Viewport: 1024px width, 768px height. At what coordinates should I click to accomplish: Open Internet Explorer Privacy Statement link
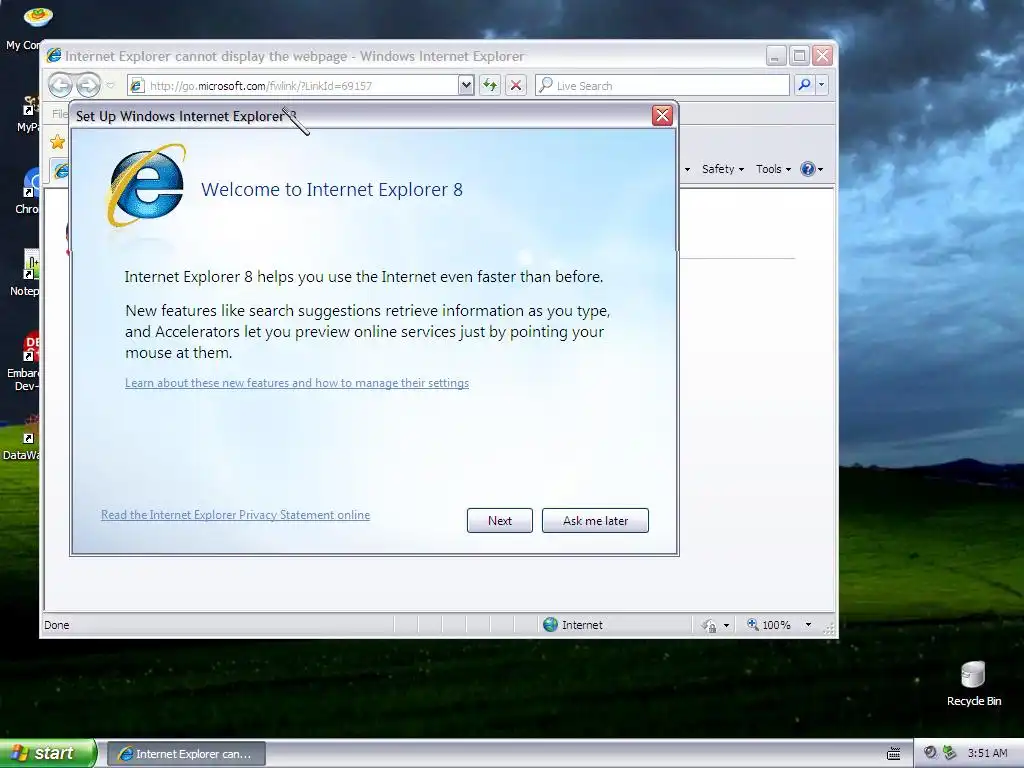[235, 515]
